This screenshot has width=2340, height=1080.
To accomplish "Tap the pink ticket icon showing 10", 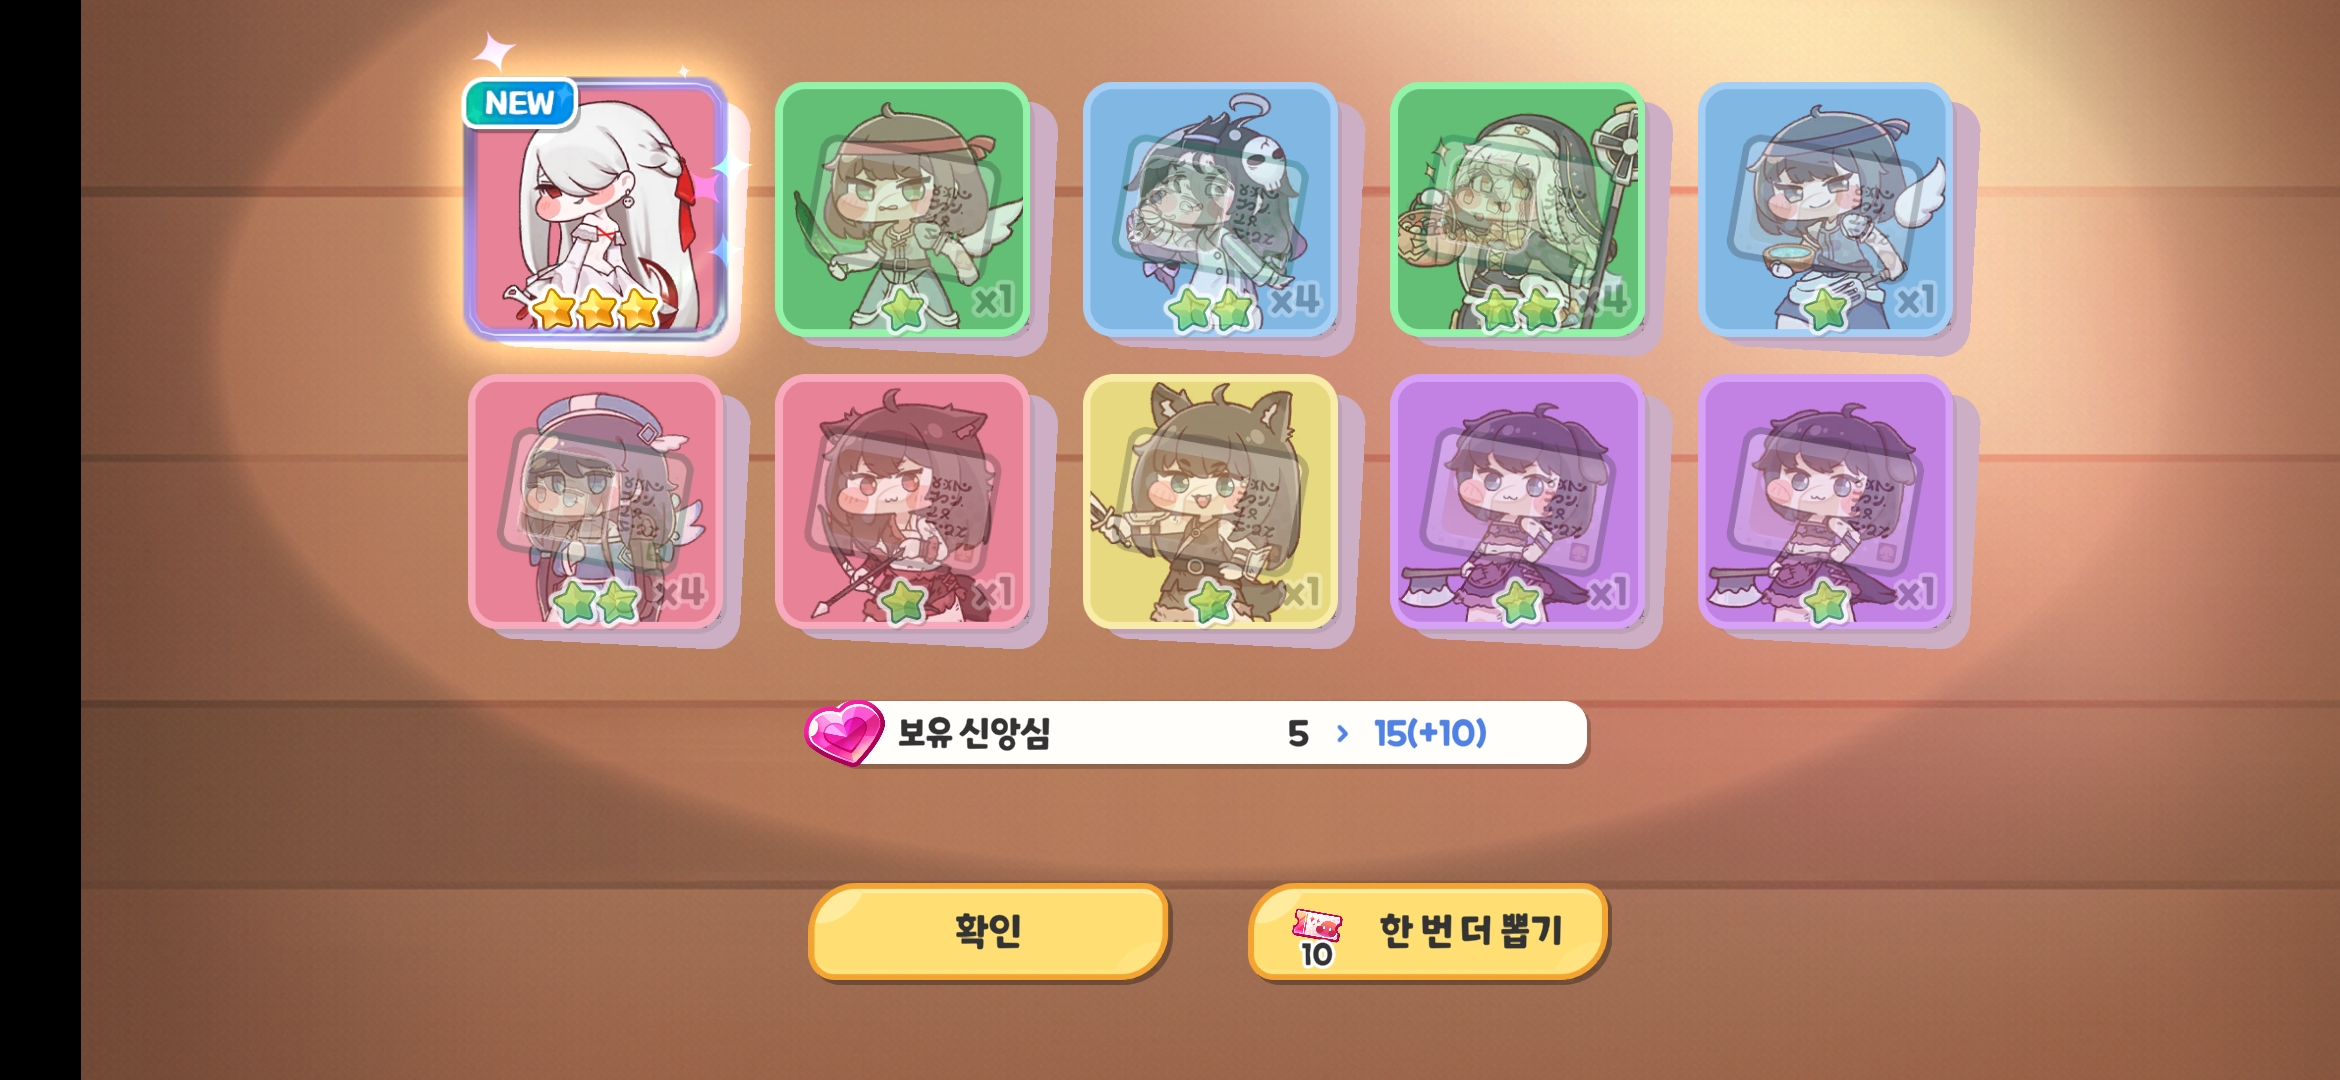I will point(1316,938).
